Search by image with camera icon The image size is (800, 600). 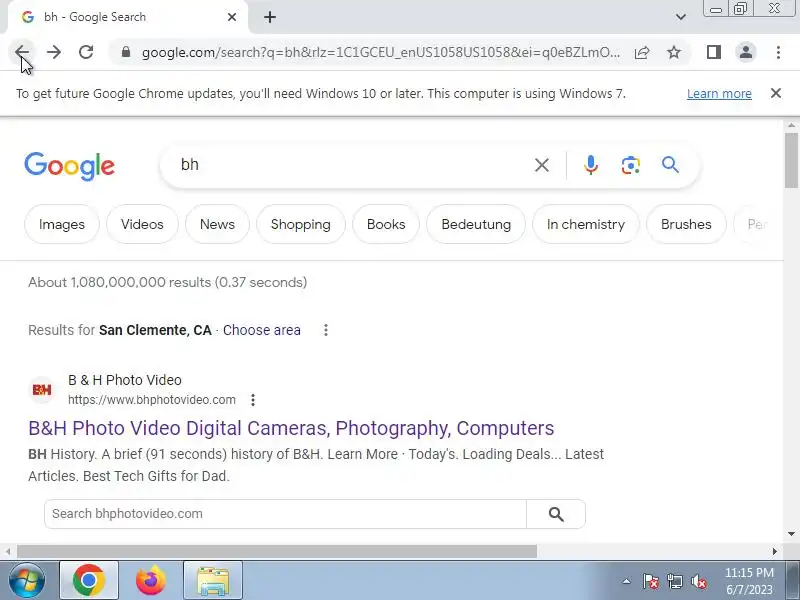point(631,165)
